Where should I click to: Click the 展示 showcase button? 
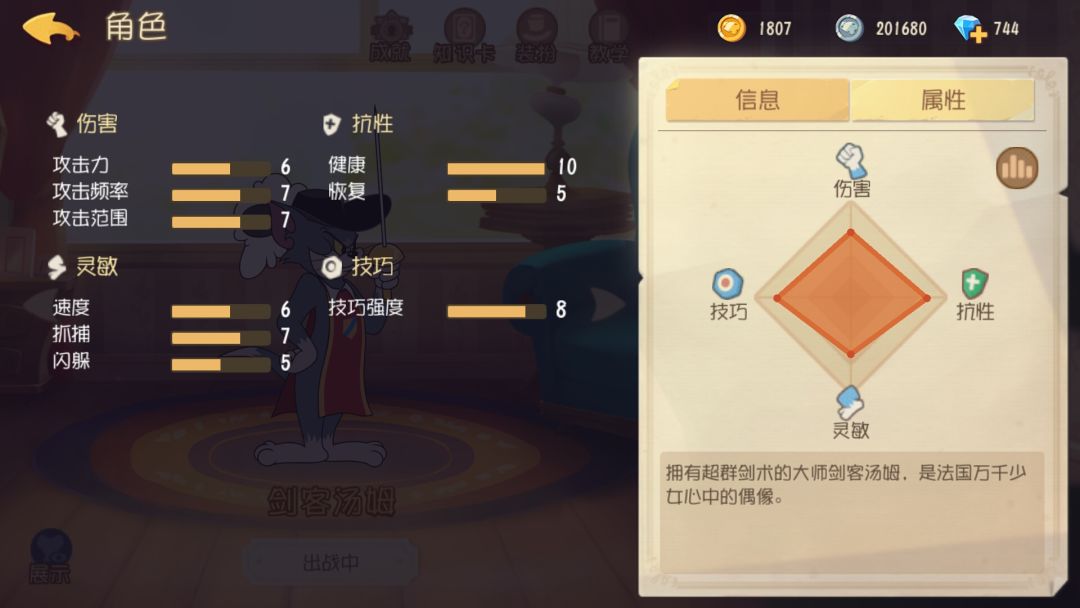50,556
